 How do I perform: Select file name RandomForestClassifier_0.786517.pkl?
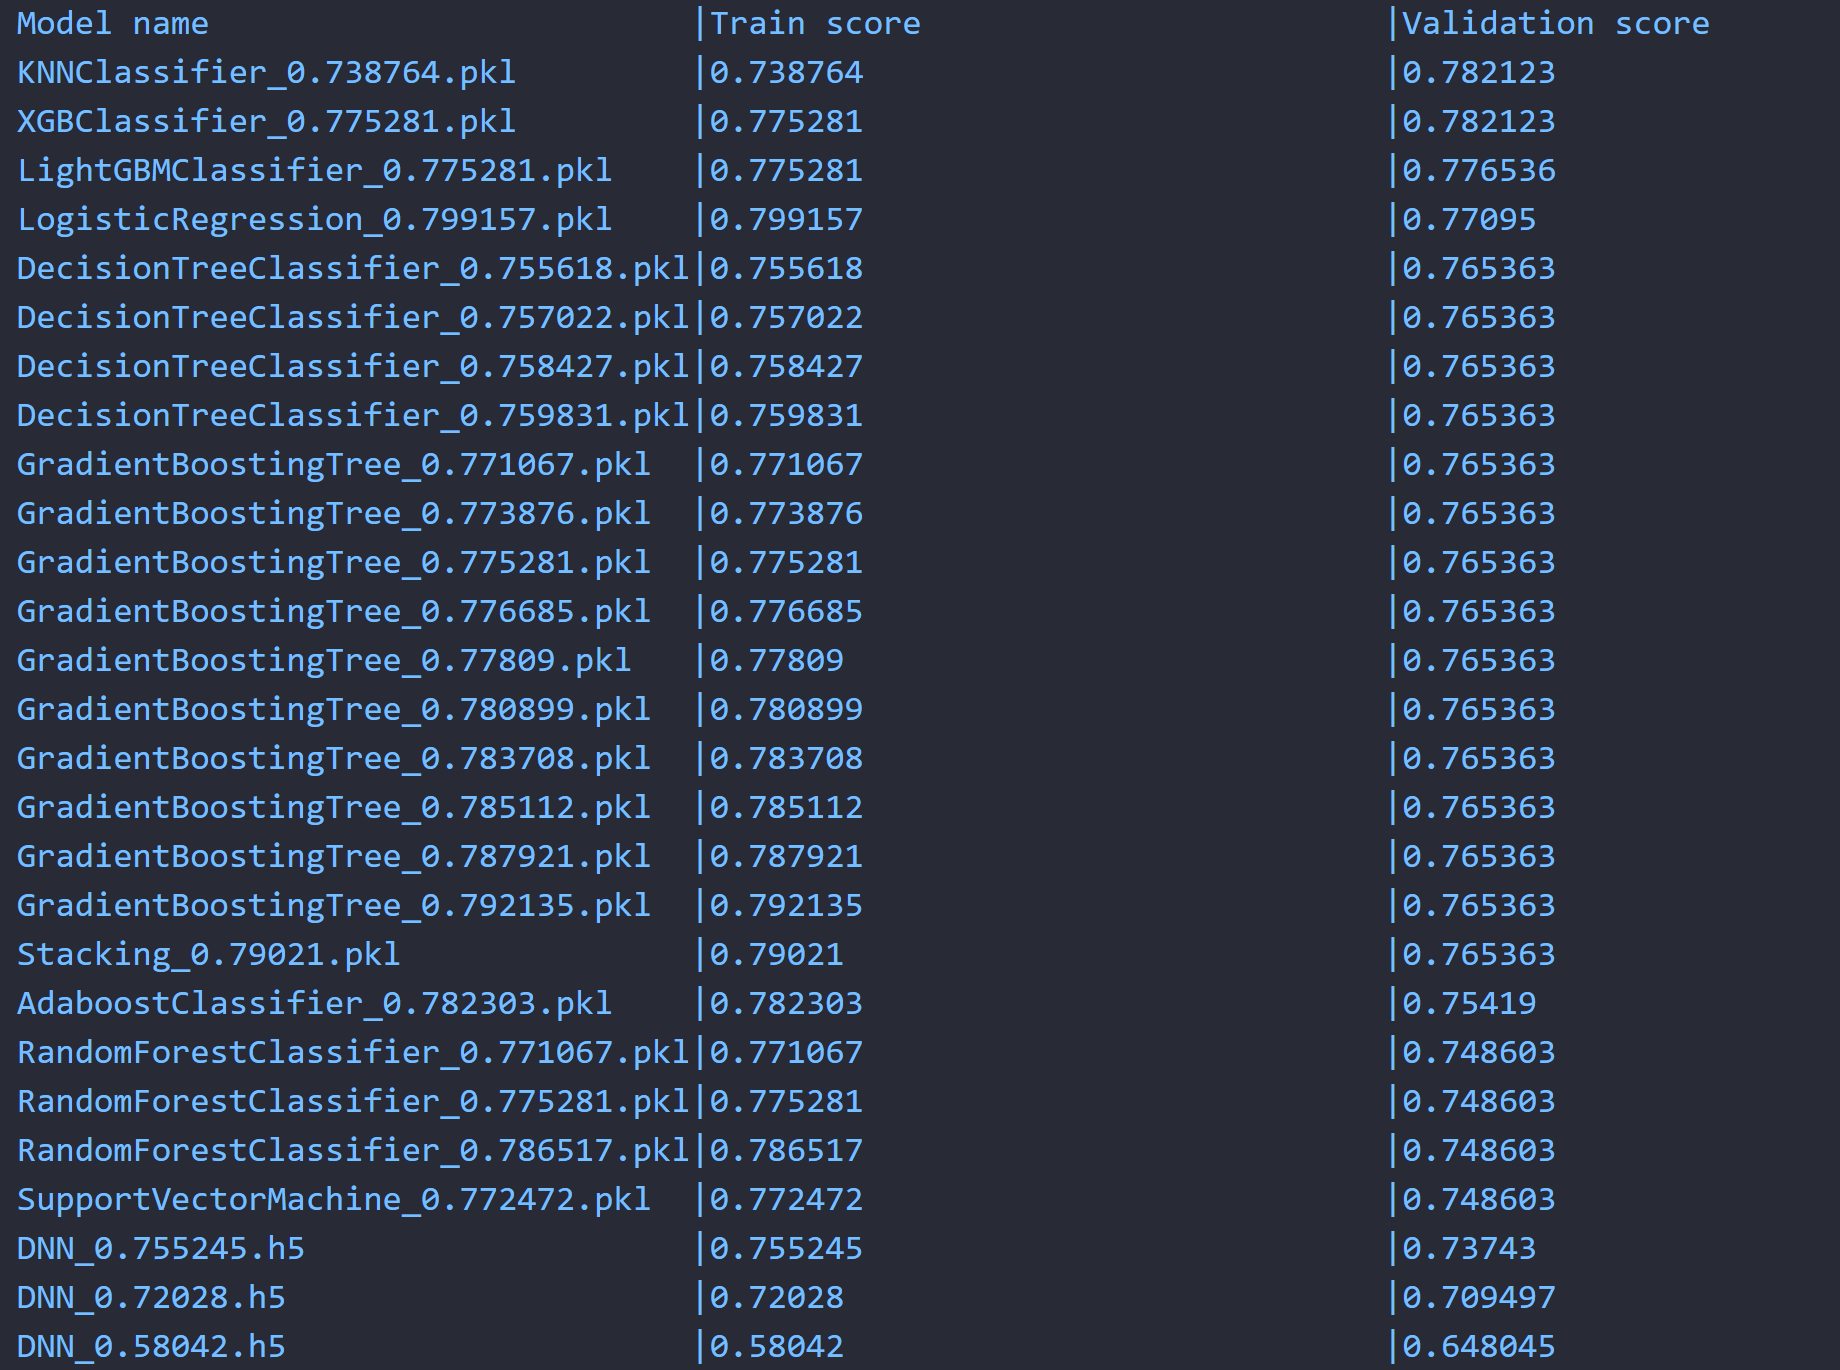pos(353,1151)
